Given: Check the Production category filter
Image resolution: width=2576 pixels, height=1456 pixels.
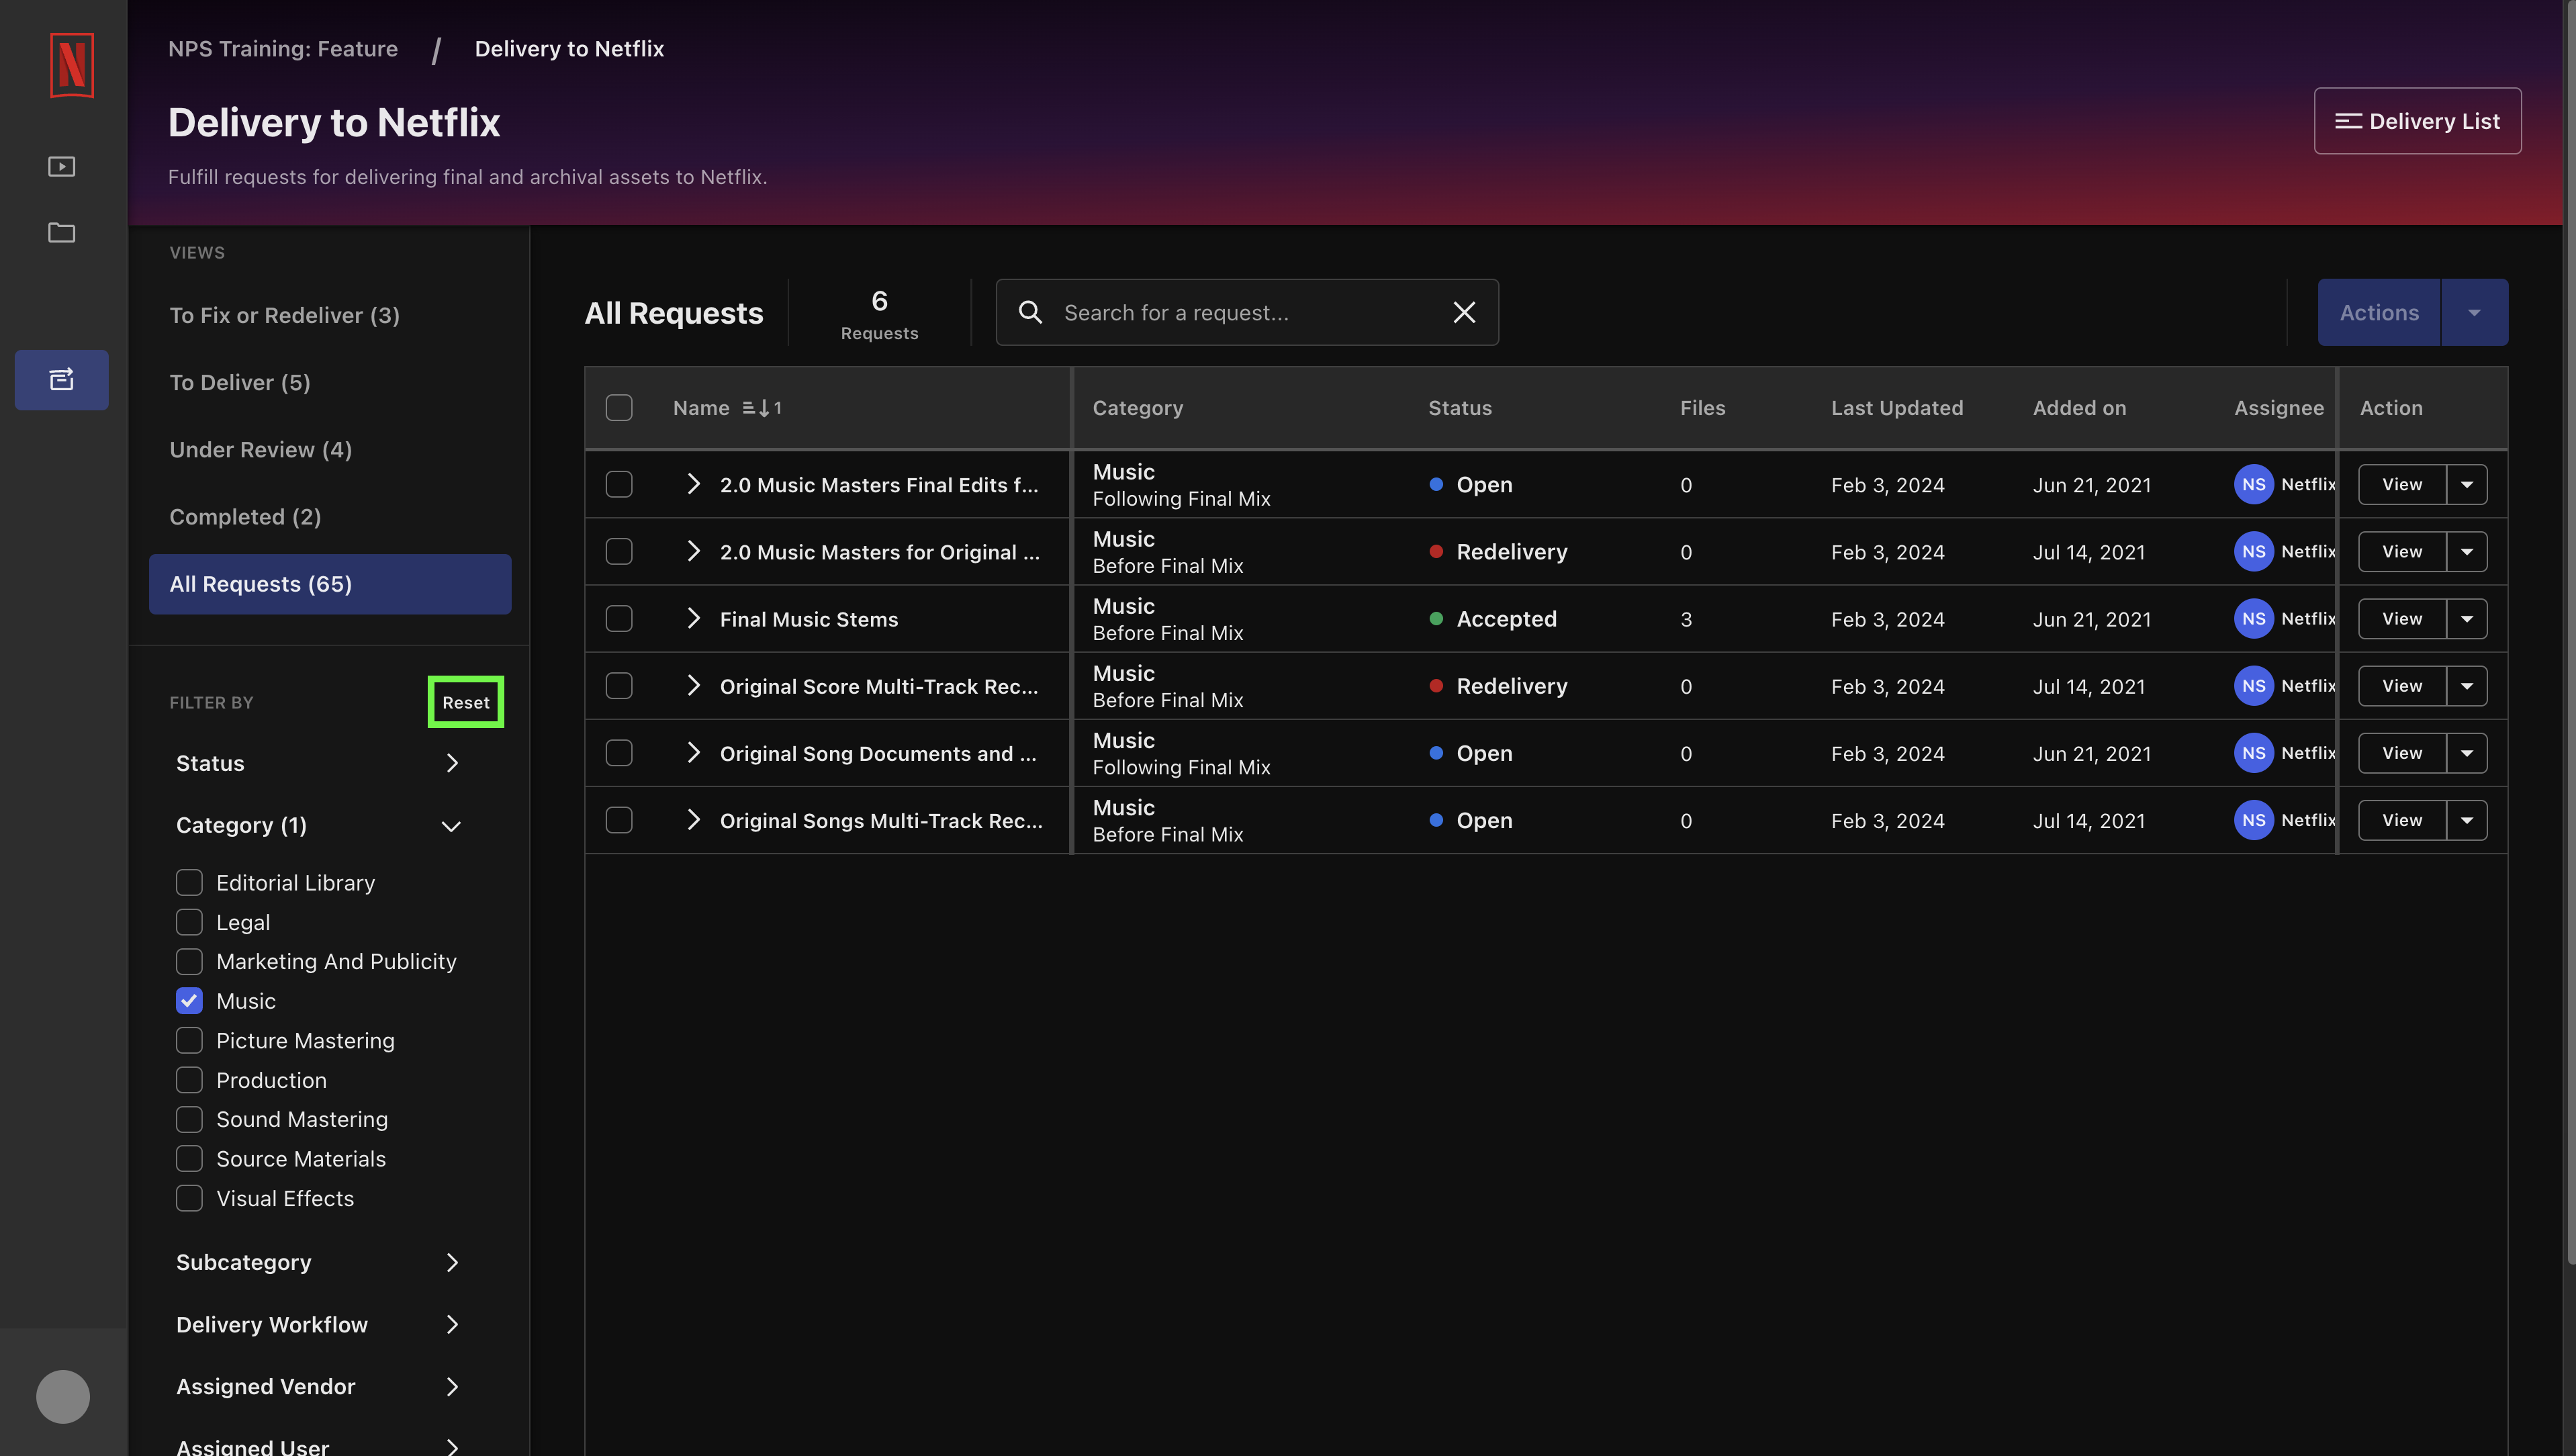Looking at the screenshot, I should point(189,1080).
